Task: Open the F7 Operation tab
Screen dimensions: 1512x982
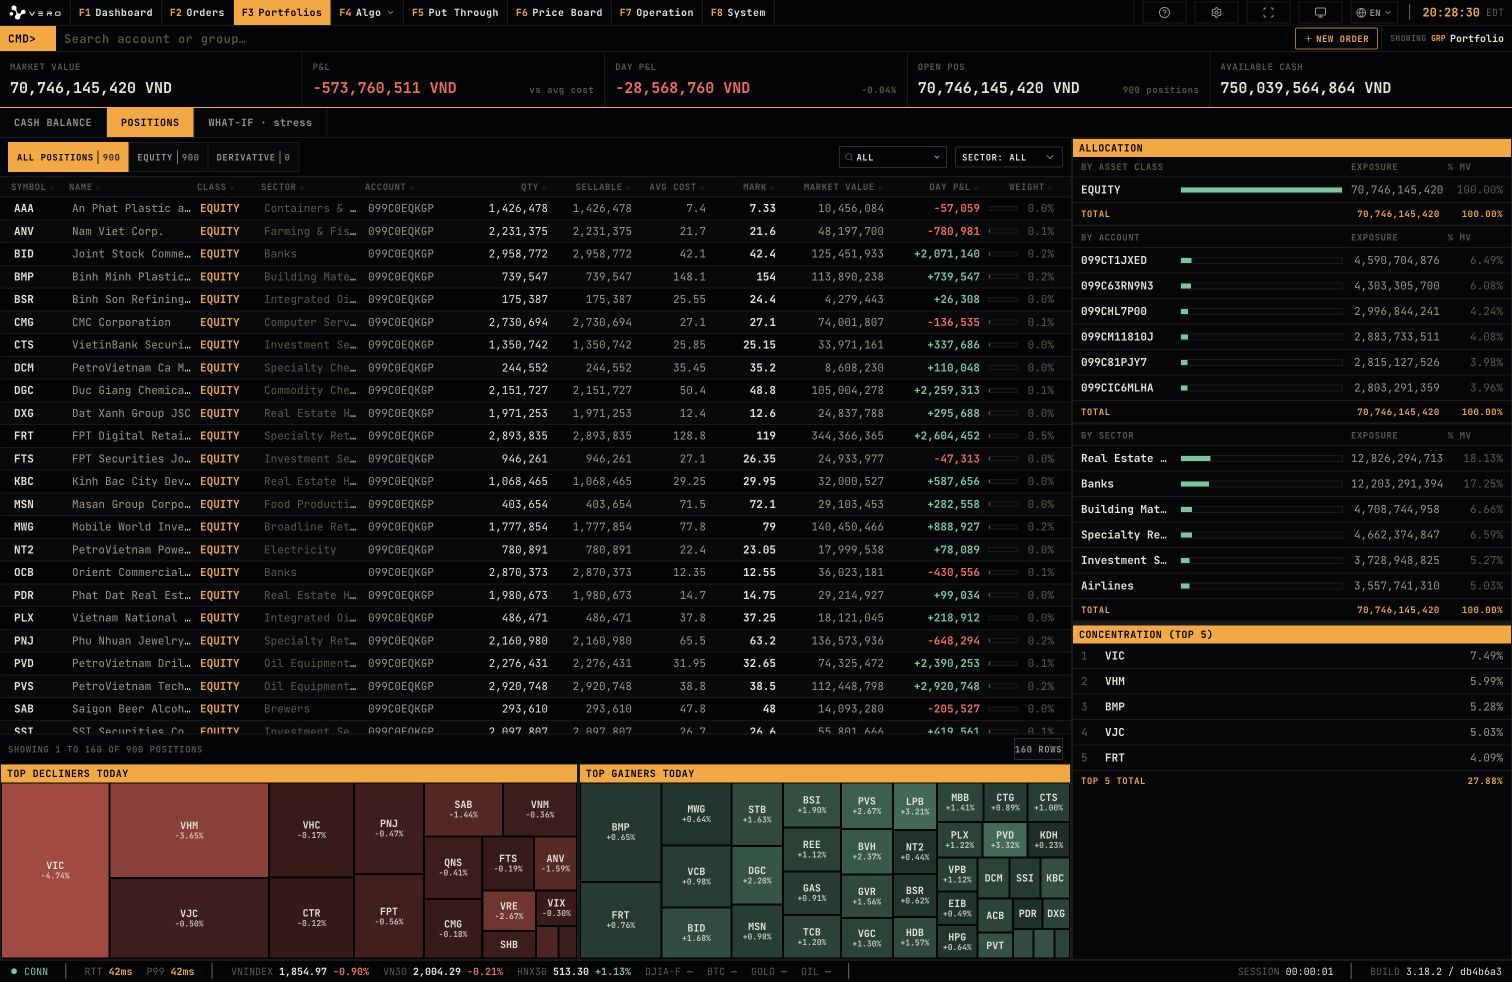Action: 656,13
